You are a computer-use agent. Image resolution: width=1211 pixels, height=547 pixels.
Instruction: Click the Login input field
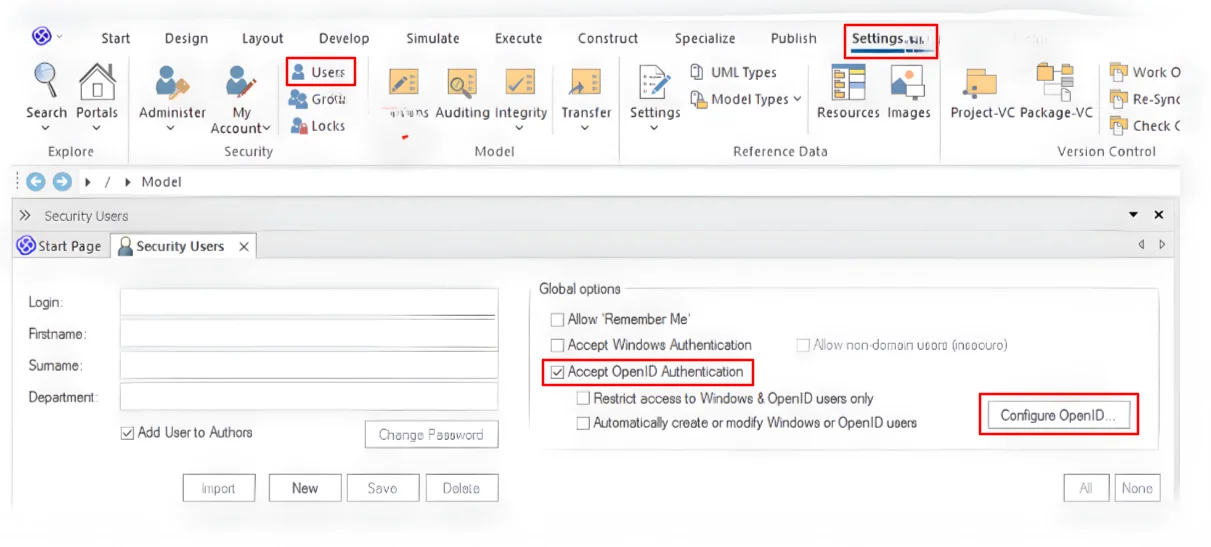point(308,302)
